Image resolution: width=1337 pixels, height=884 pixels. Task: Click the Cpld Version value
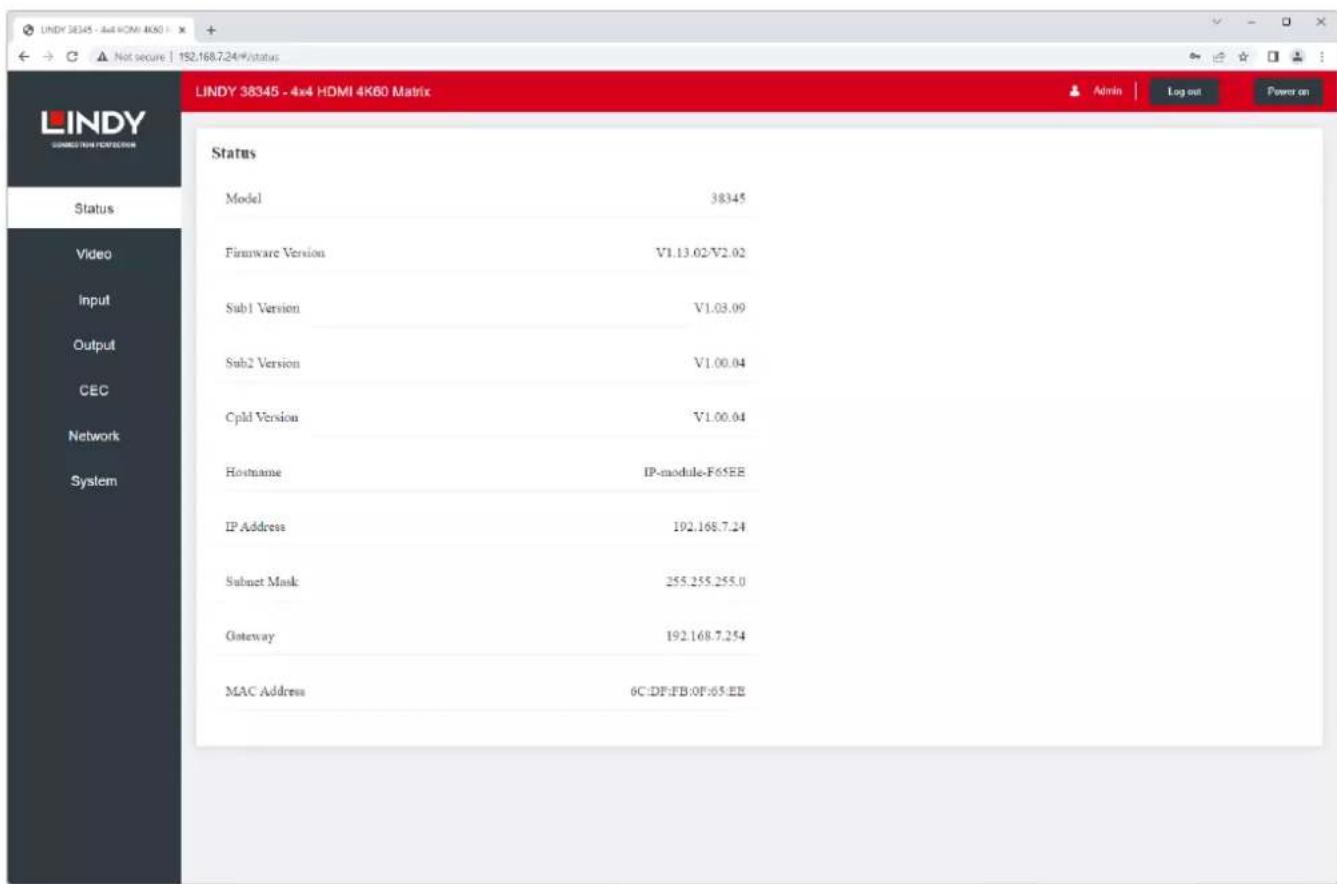pyautogui.click(x=720, y=417)
